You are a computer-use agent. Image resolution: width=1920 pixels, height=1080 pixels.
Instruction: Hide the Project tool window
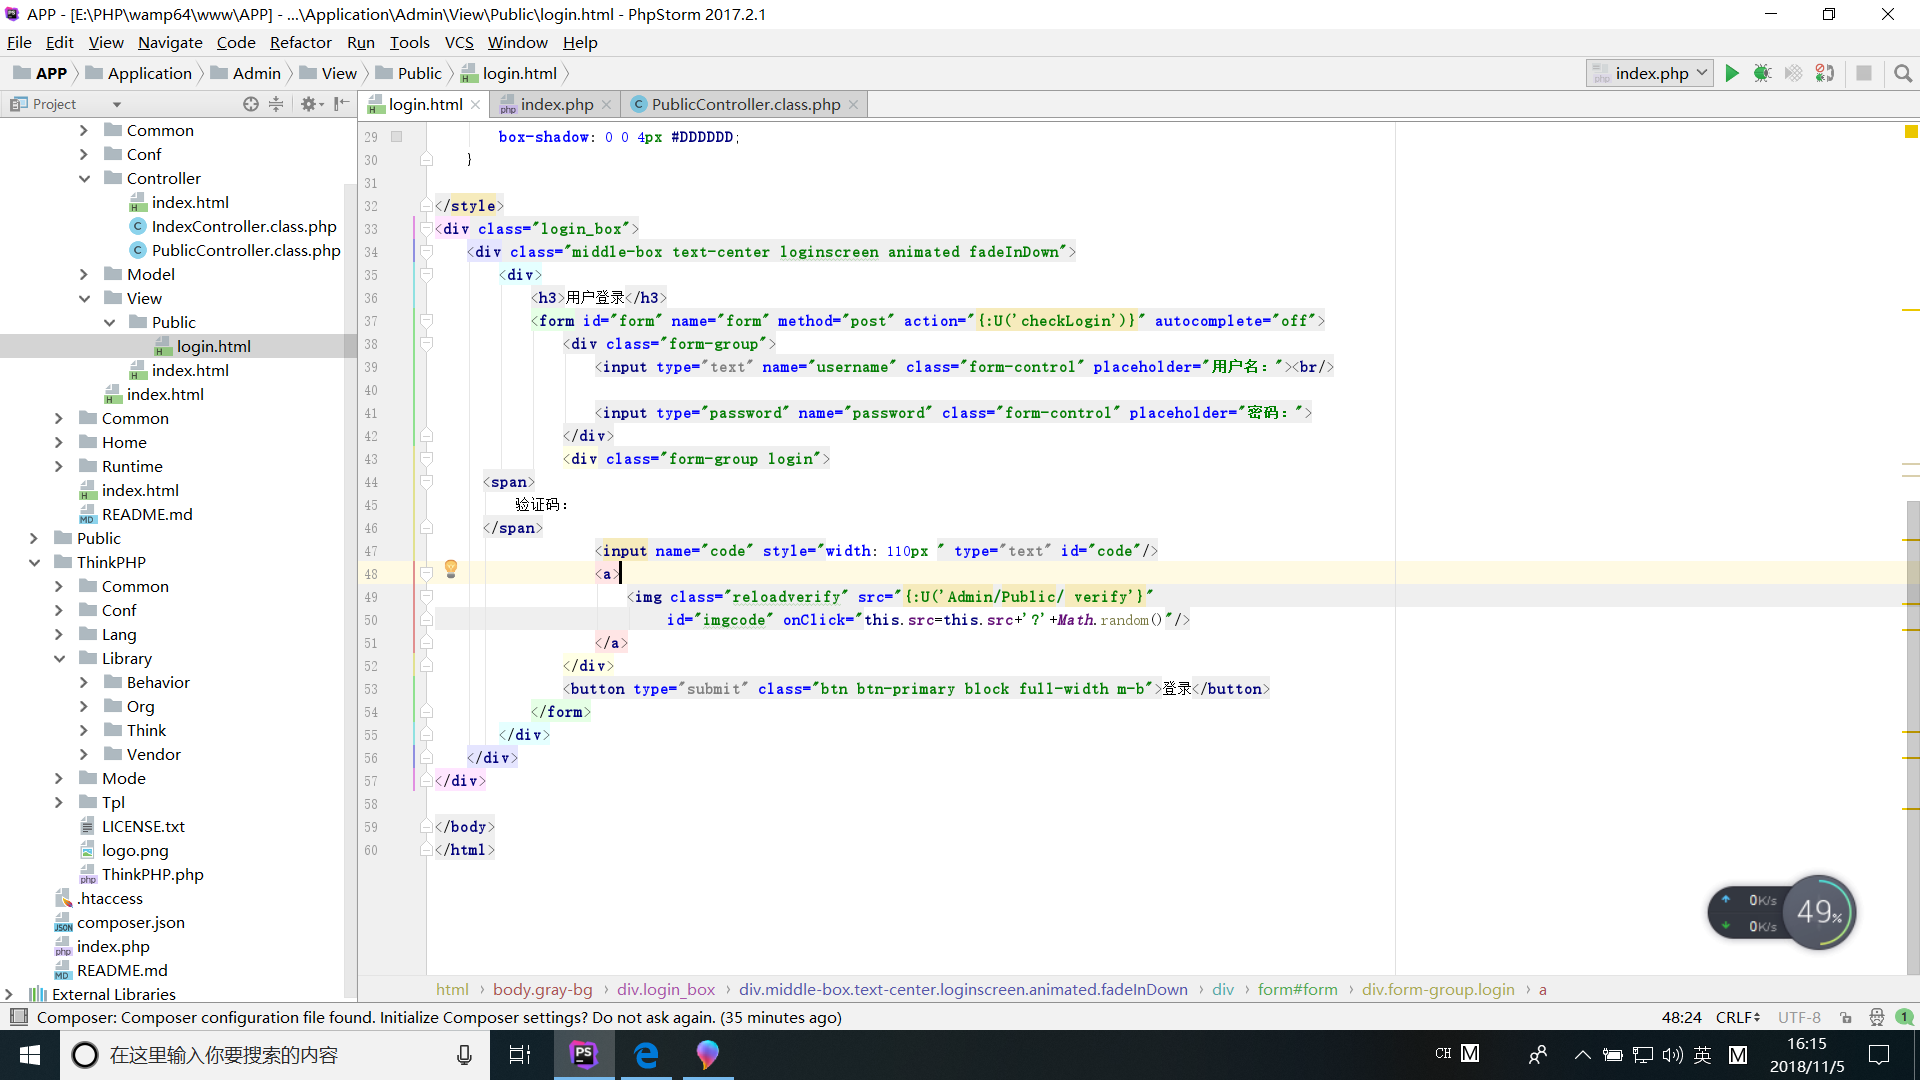pos(342,104)
